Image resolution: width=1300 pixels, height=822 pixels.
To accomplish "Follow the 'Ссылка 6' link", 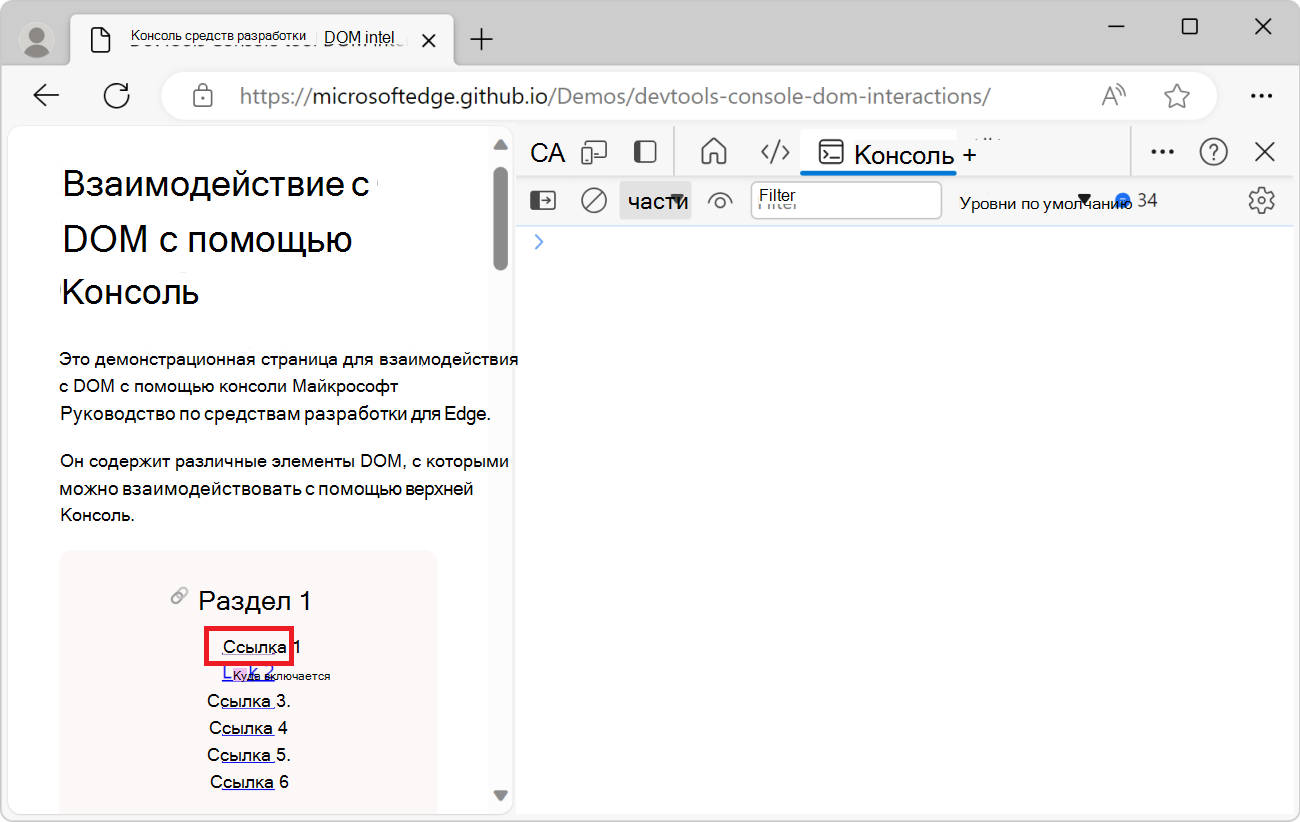I will point(240,781).
